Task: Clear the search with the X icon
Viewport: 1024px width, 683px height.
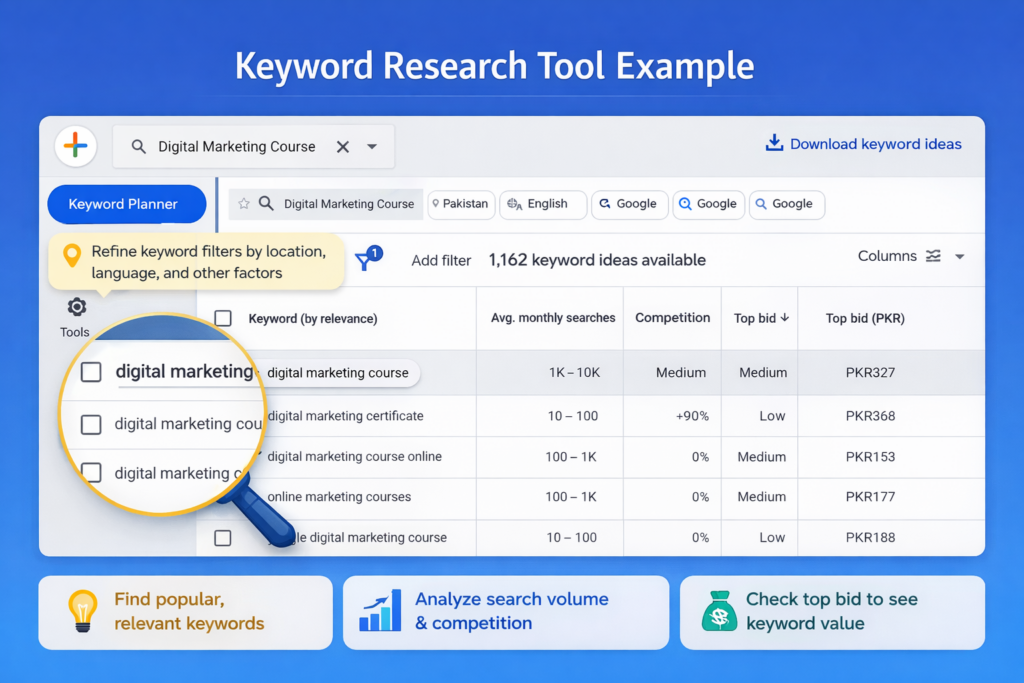Action: 345,146
